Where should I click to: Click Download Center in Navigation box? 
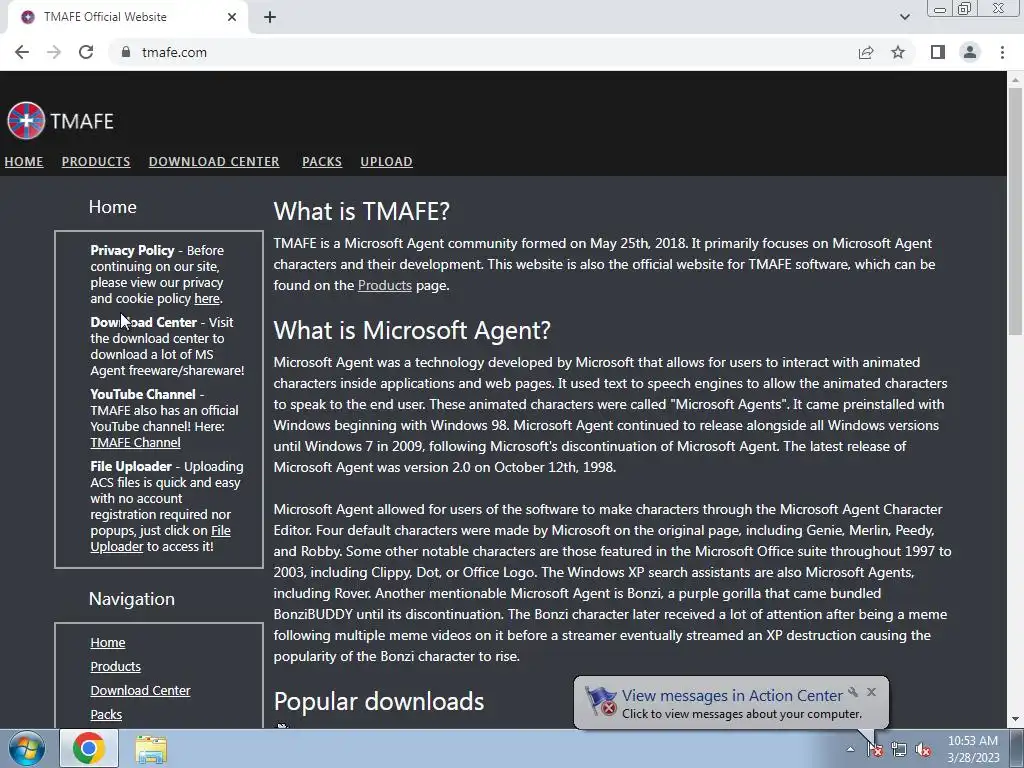point(140,690)
